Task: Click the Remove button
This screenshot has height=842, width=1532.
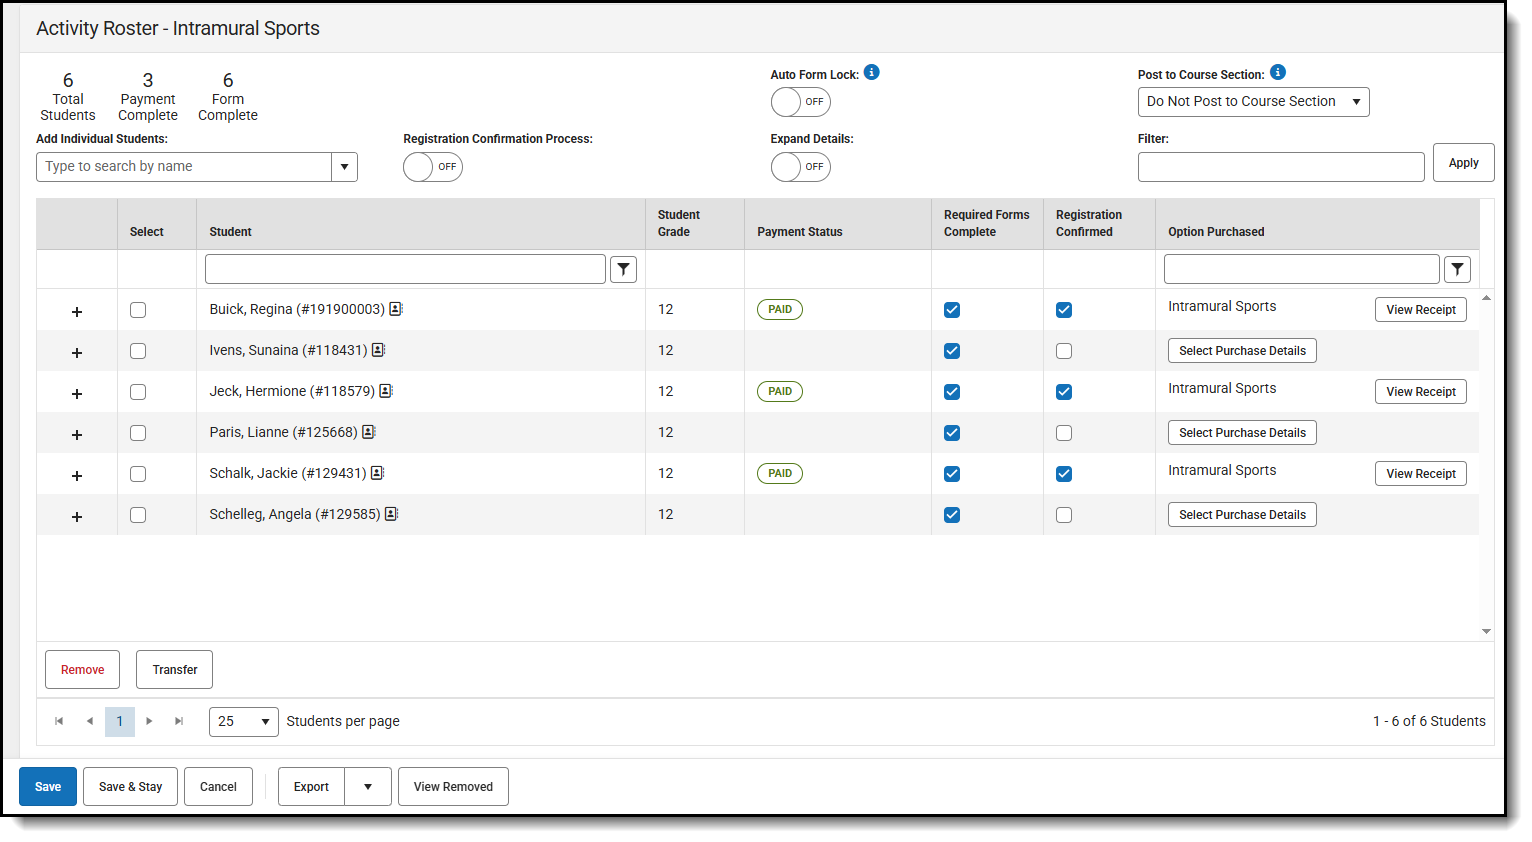Action: [82, 670]
